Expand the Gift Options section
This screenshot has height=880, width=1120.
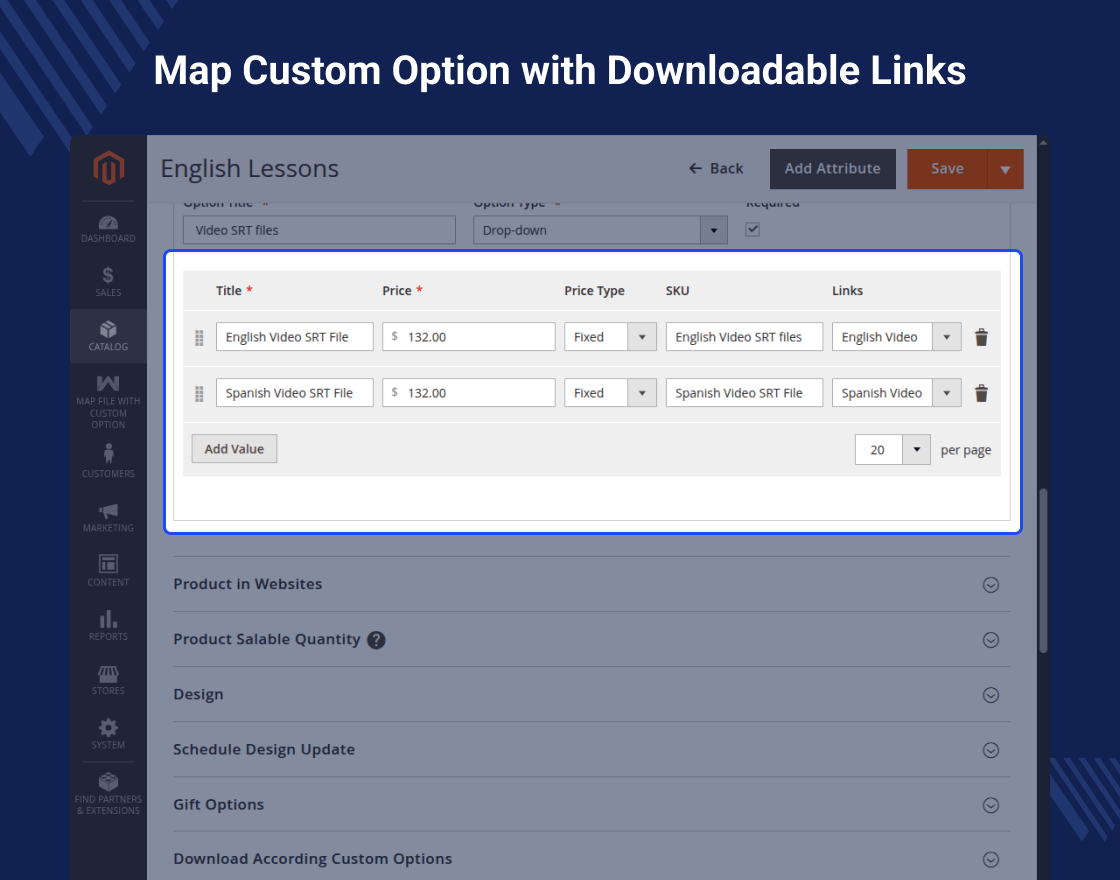(990, 805)
